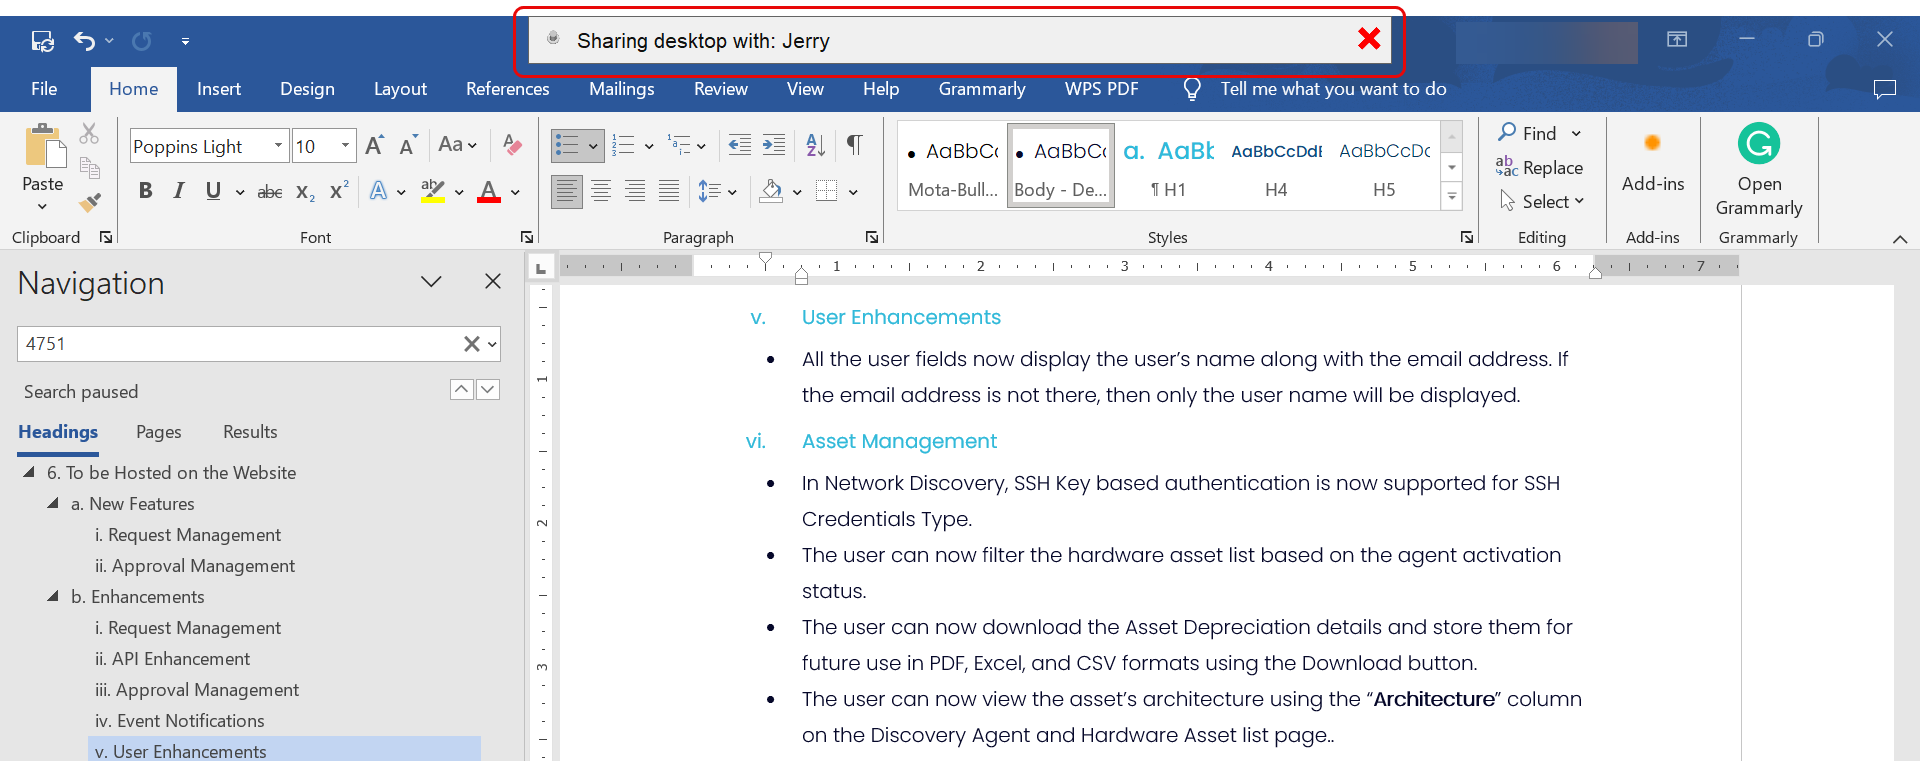The width and height of the screenshot is (1920, 761).
Task: Switch to the Results navigation tab
Action: pyautogui.click(x=250, y=432)
